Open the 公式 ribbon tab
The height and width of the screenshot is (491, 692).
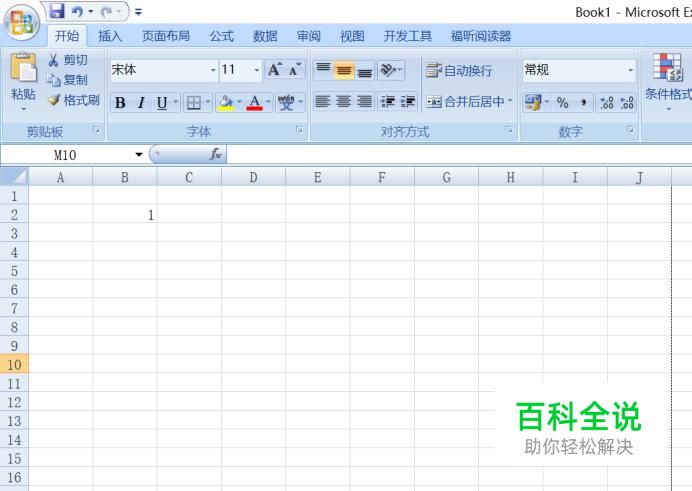[x=222, y=36]
